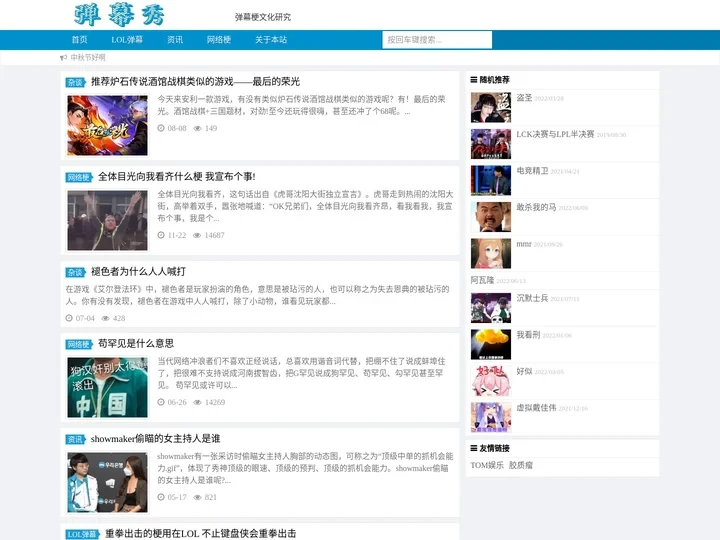This screenshot has width=720, height=540.
Task: Open sidebar recommendation 虚拟戴佳伟
Action: pyautogui.click(x=536, y=407)
